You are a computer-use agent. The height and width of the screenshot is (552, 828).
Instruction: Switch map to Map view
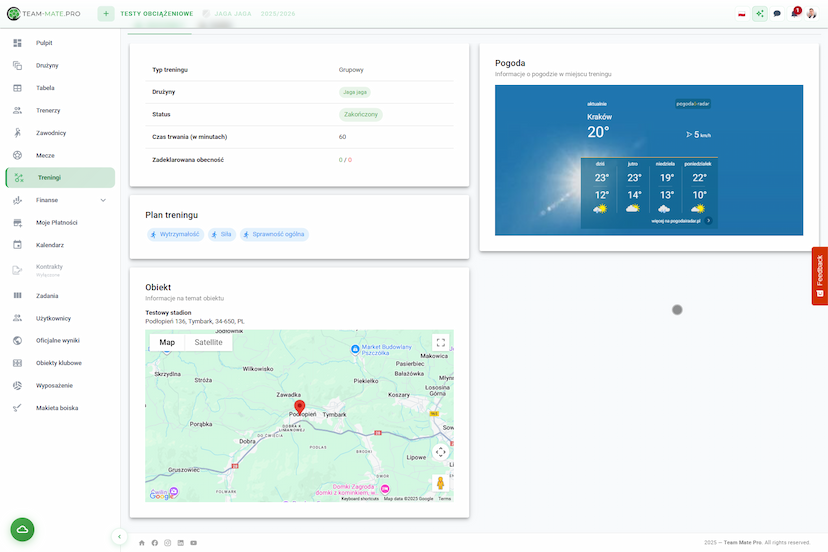(167, 342)
